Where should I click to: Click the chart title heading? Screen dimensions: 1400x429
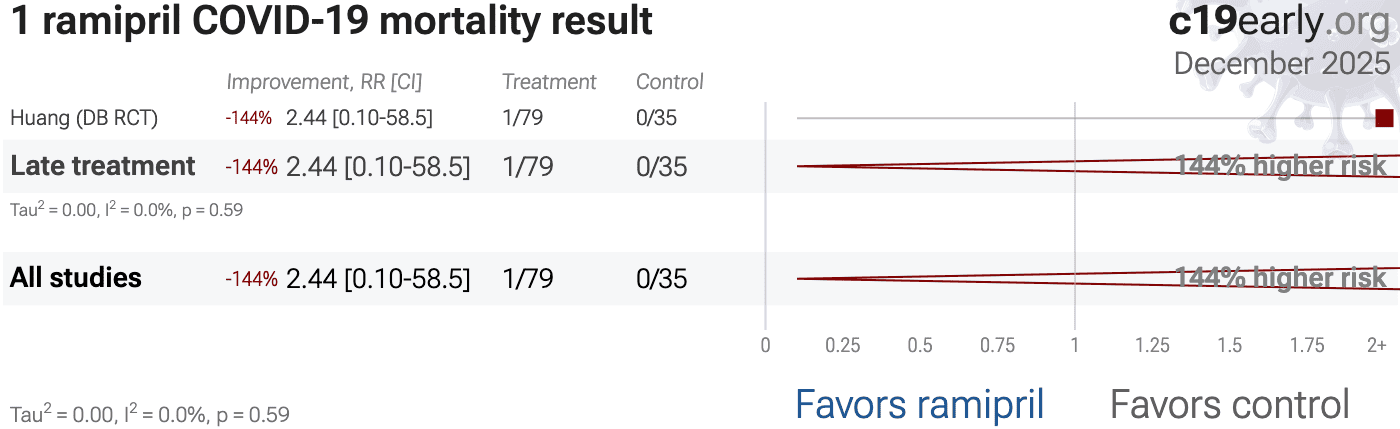click(331, 22)
